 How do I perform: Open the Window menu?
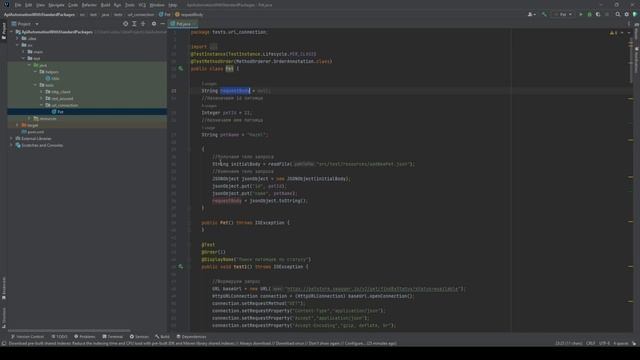157,5
